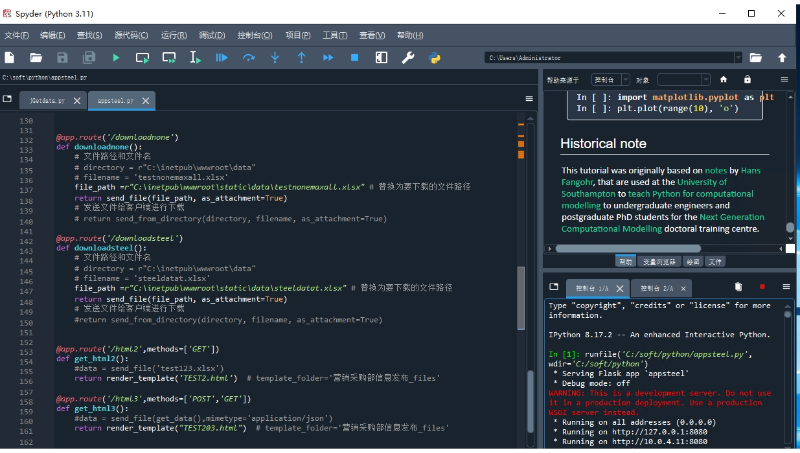Open the Help pane hamburger options menu

[784, 80]
